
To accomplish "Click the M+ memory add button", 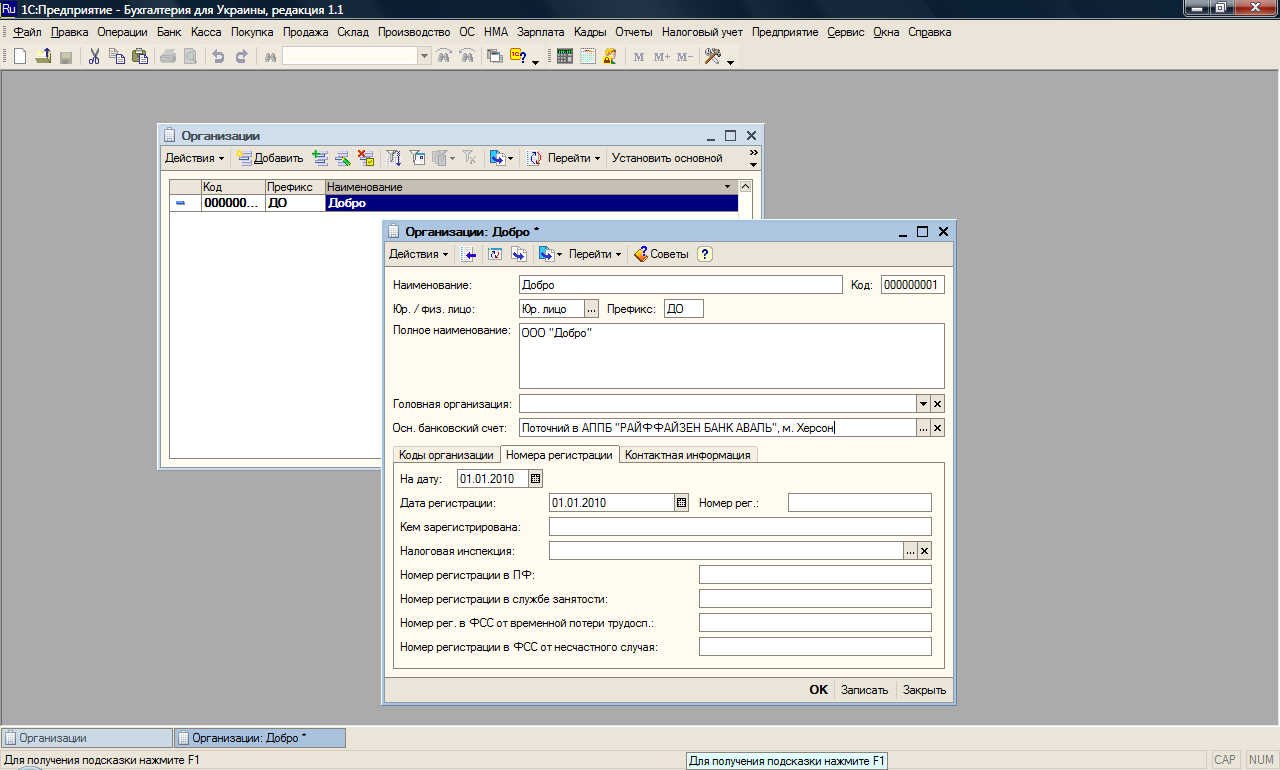I will pos(662,57).
